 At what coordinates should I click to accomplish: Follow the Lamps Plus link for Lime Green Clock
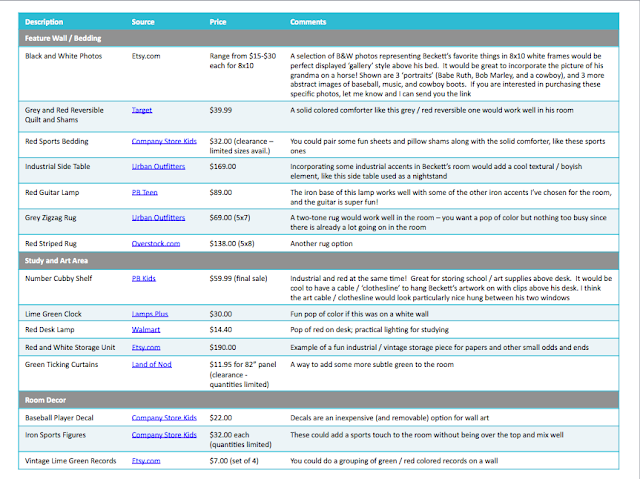pyautogui.click(x=150, y=314)
